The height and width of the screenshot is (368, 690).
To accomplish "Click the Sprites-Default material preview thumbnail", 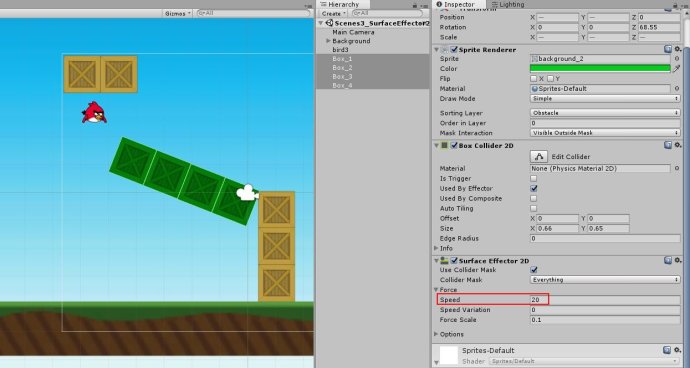I will tap(448, 356).
